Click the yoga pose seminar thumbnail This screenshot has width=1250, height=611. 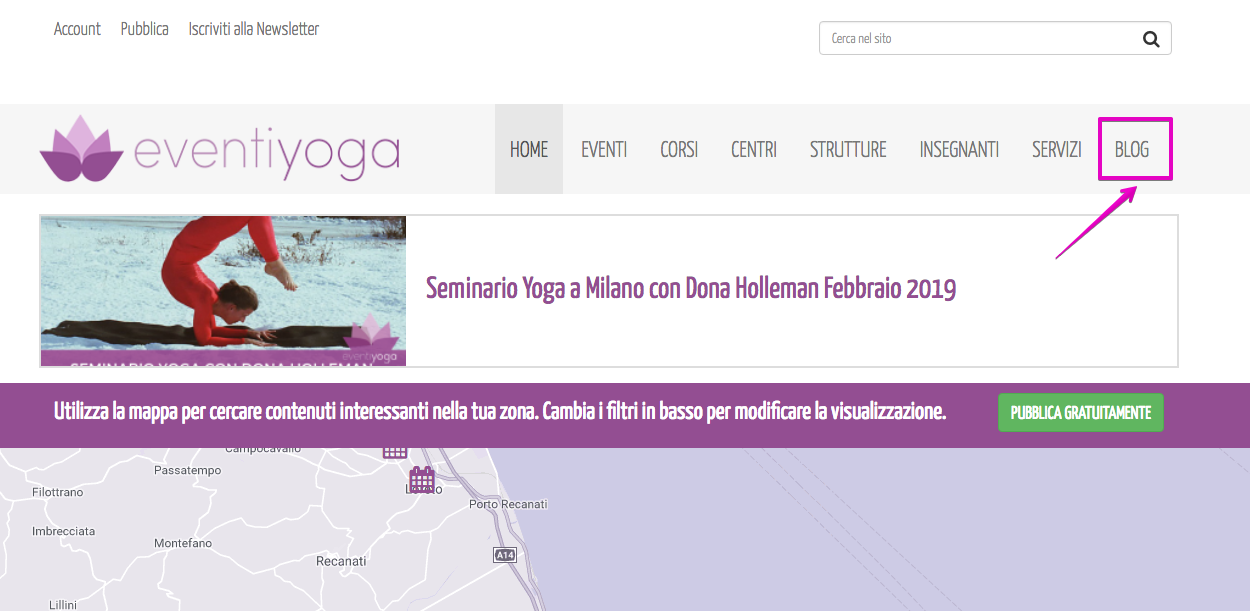(223, 291)
